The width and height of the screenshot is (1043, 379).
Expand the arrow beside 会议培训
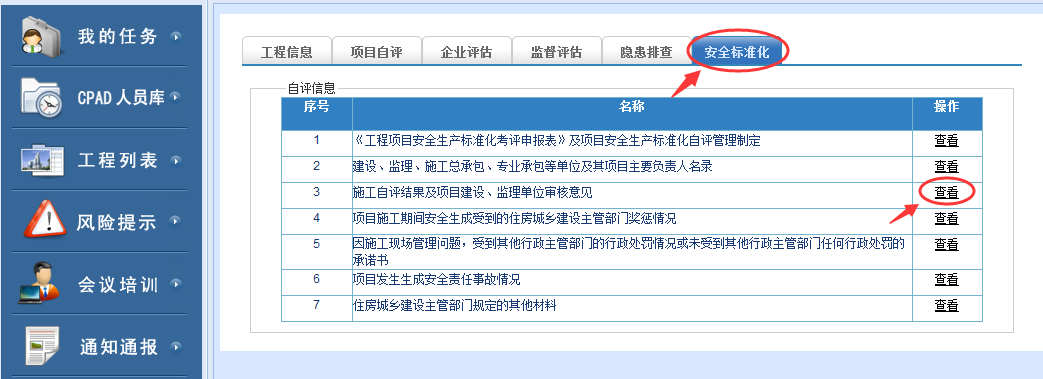pyautogui.click(x=176, y=284)
